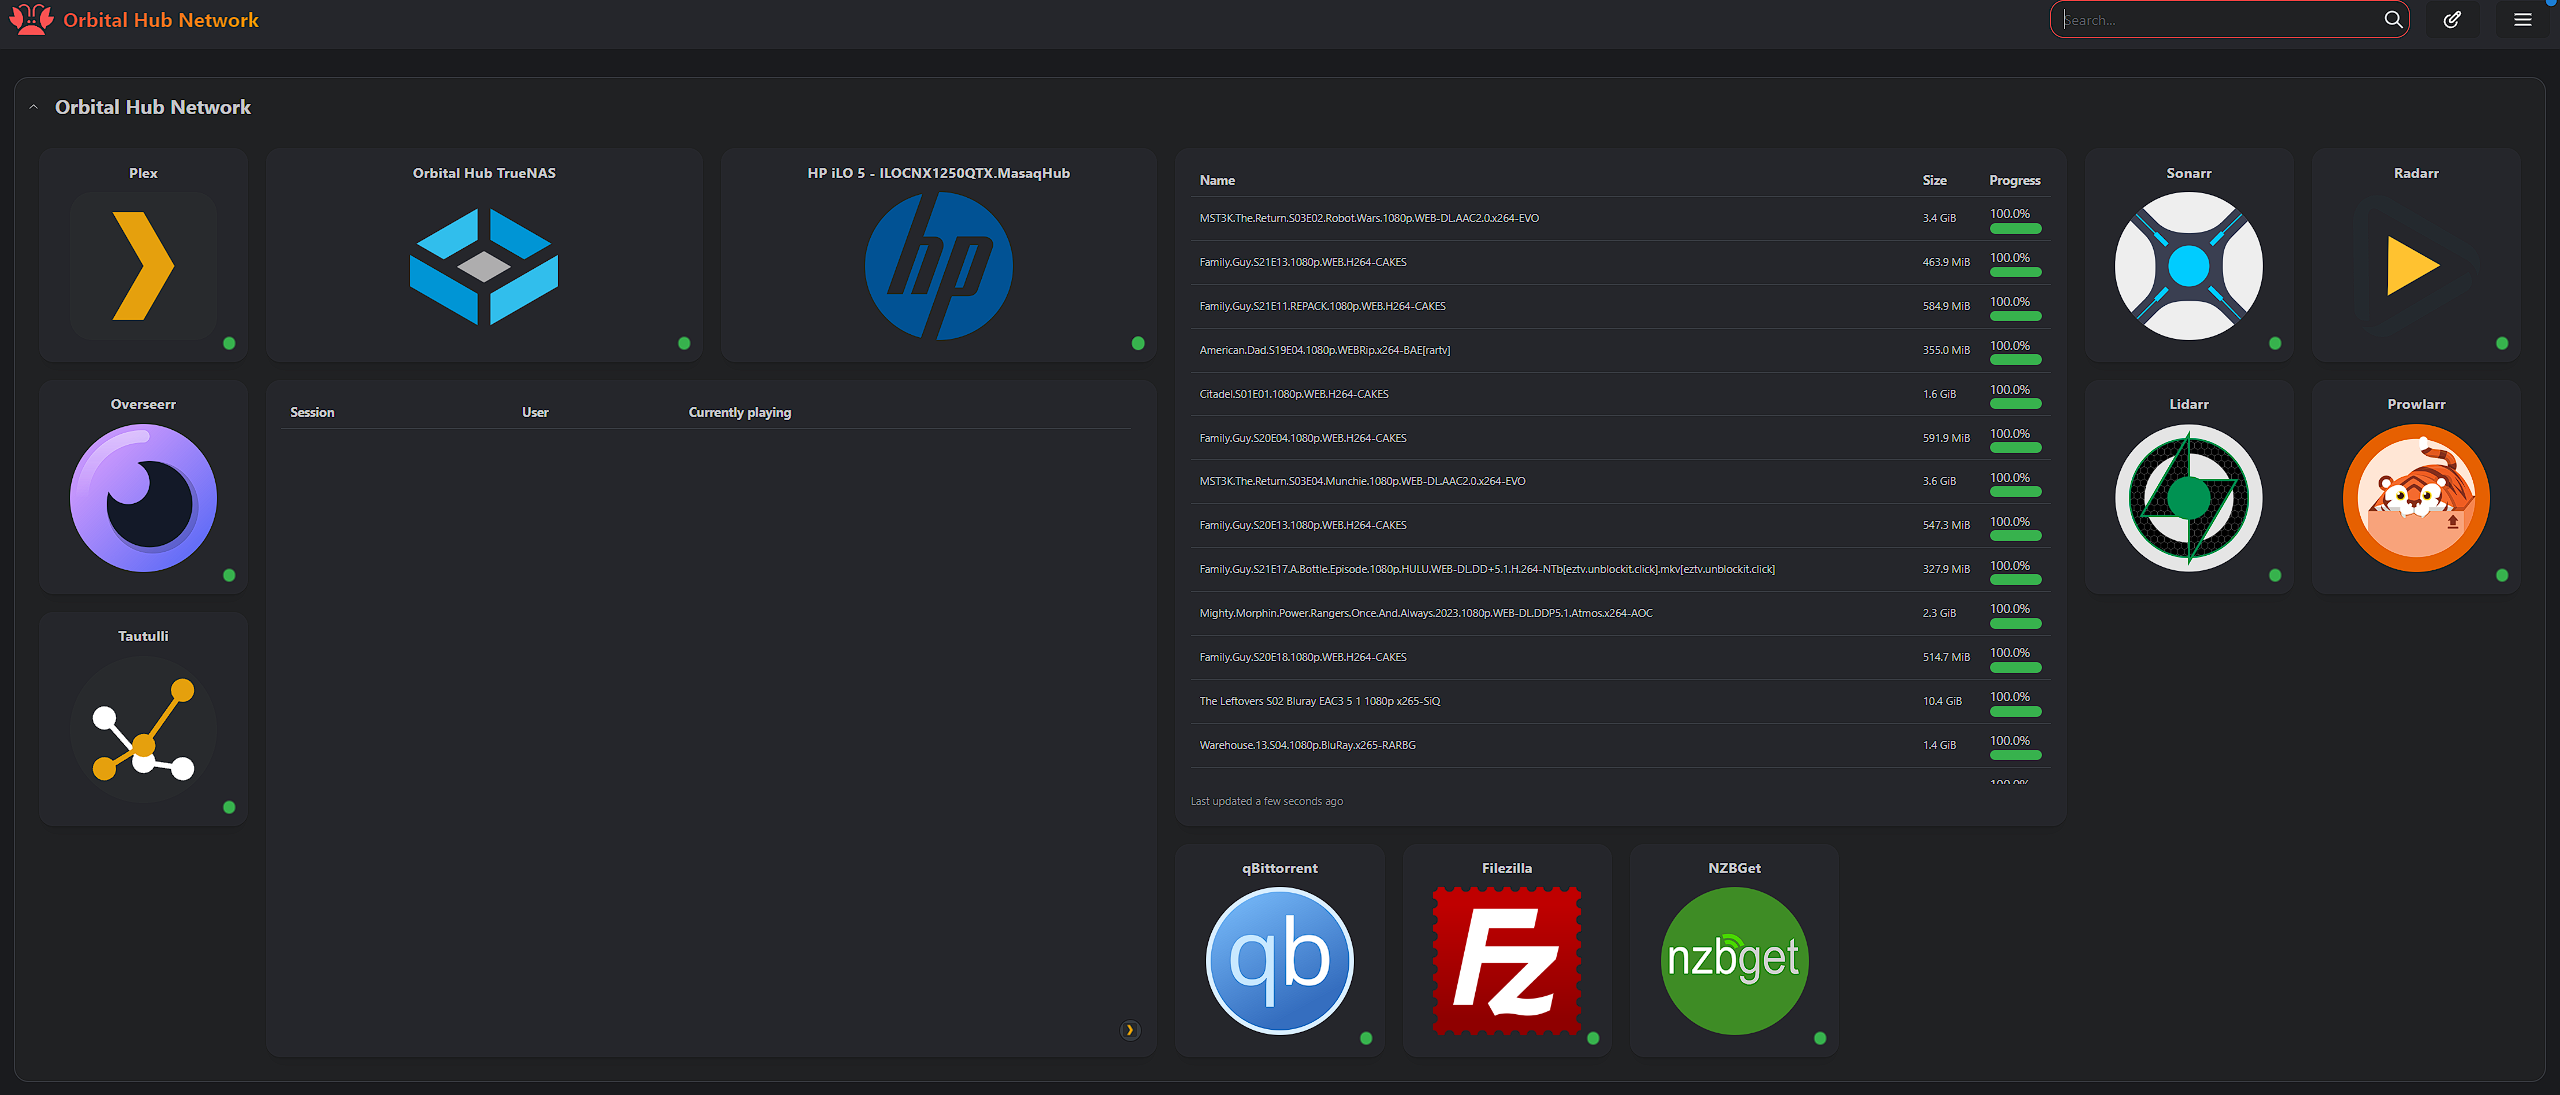This screenshot has width=2560, height=1095.
Task: Launch qBittorrent from its icon
Action: tap(1279, 961)
